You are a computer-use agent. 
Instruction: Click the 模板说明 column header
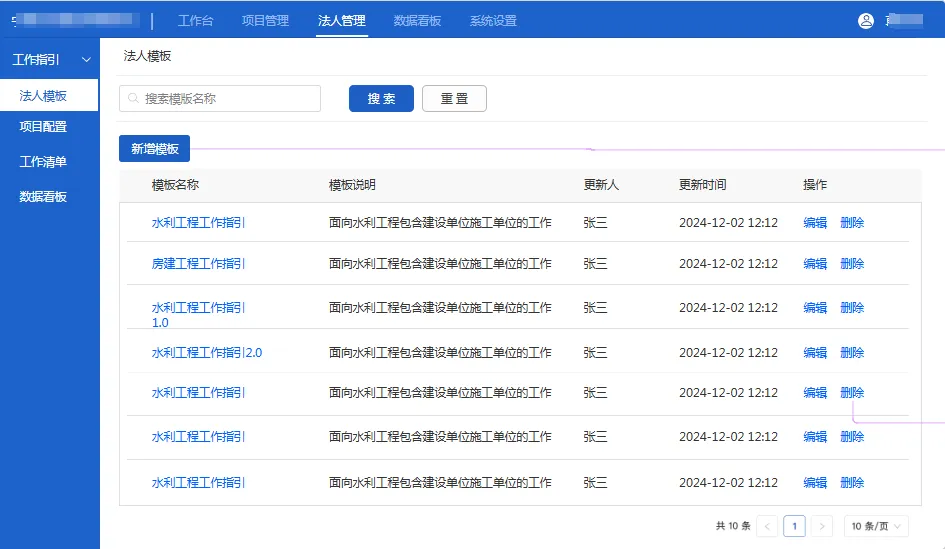352,185
